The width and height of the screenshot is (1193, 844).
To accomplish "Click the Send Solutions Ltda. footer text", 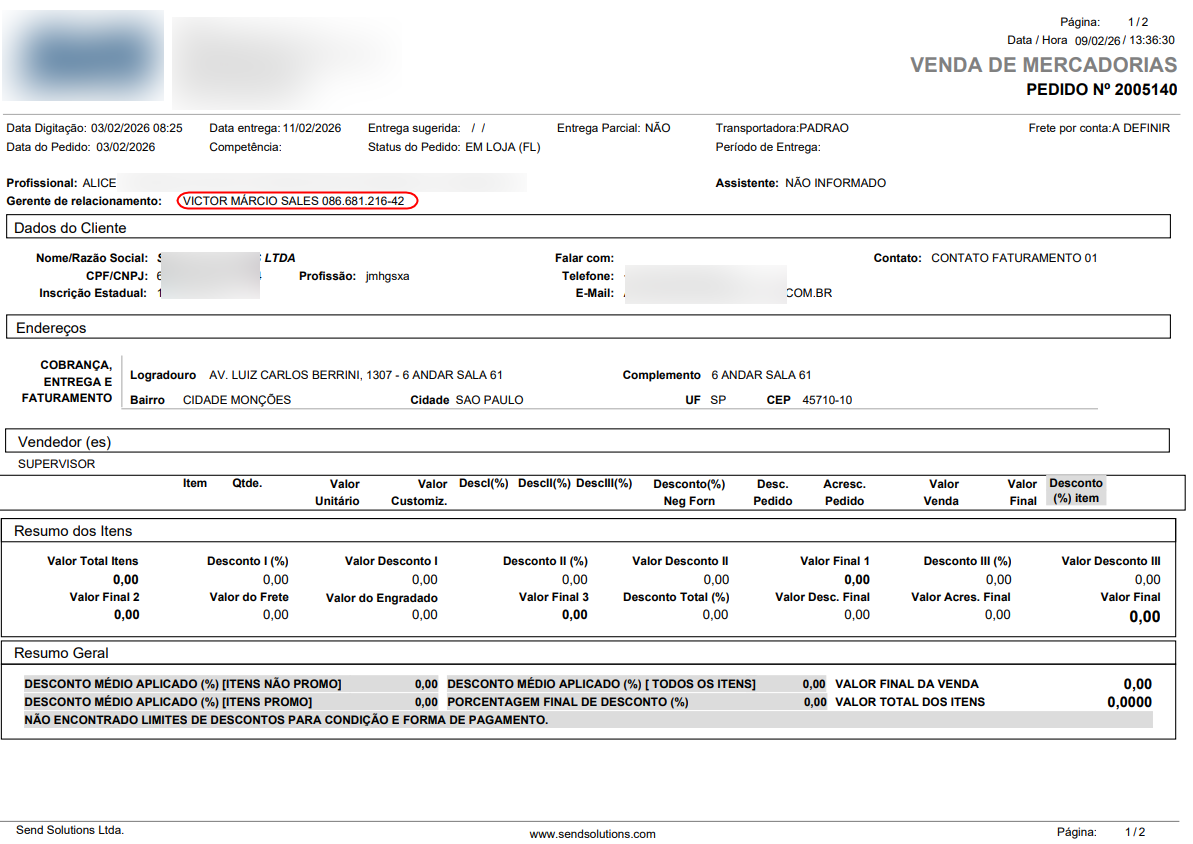I will coord(70,830).
